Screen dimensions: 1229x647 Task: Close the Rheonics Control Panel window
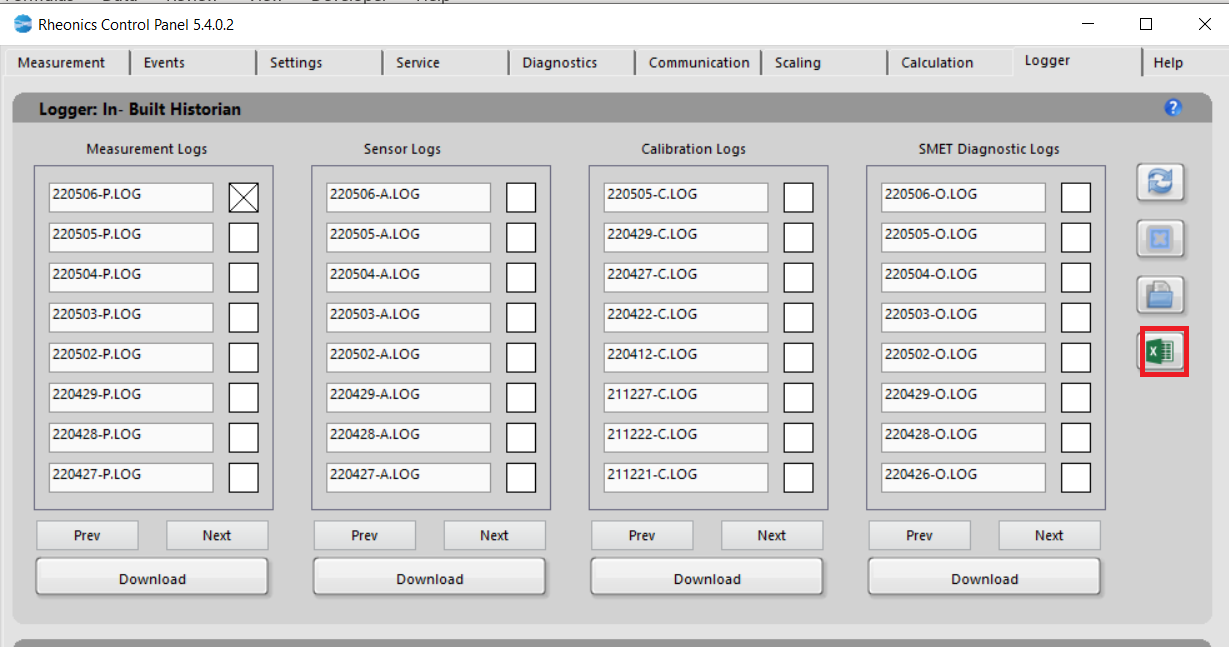pos(1204,24)
